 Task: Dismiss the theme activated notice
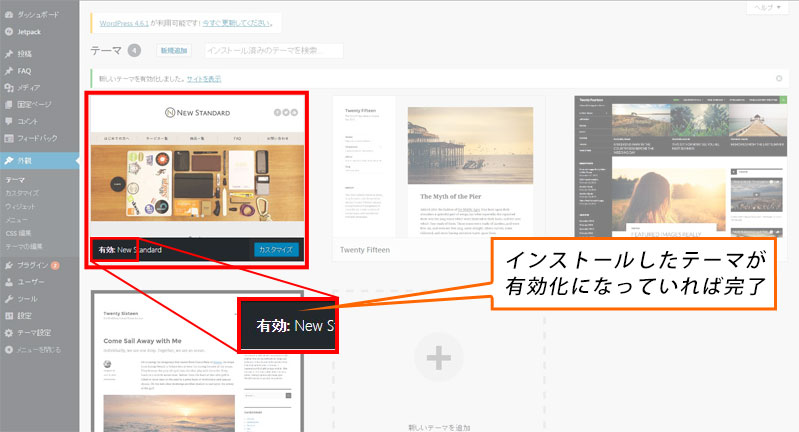pyautogui.click(x=779, y=78)
